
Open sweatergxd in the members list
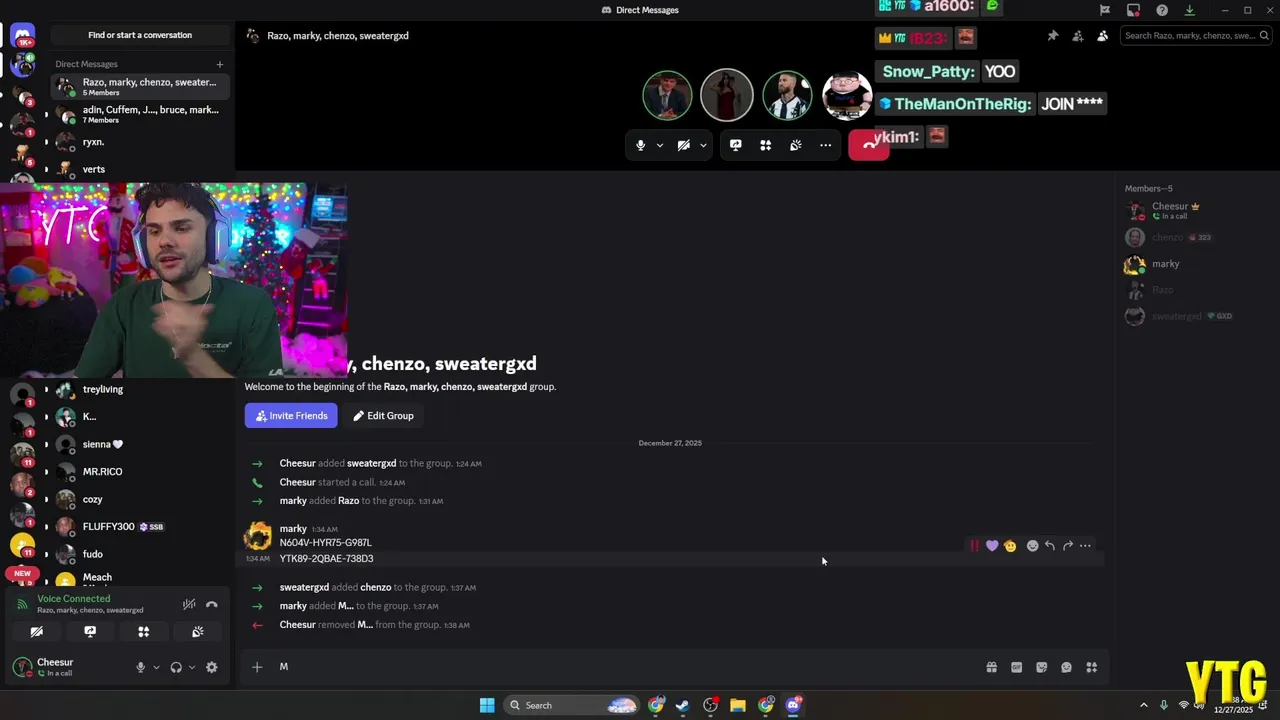click(x=1190, y=316)
